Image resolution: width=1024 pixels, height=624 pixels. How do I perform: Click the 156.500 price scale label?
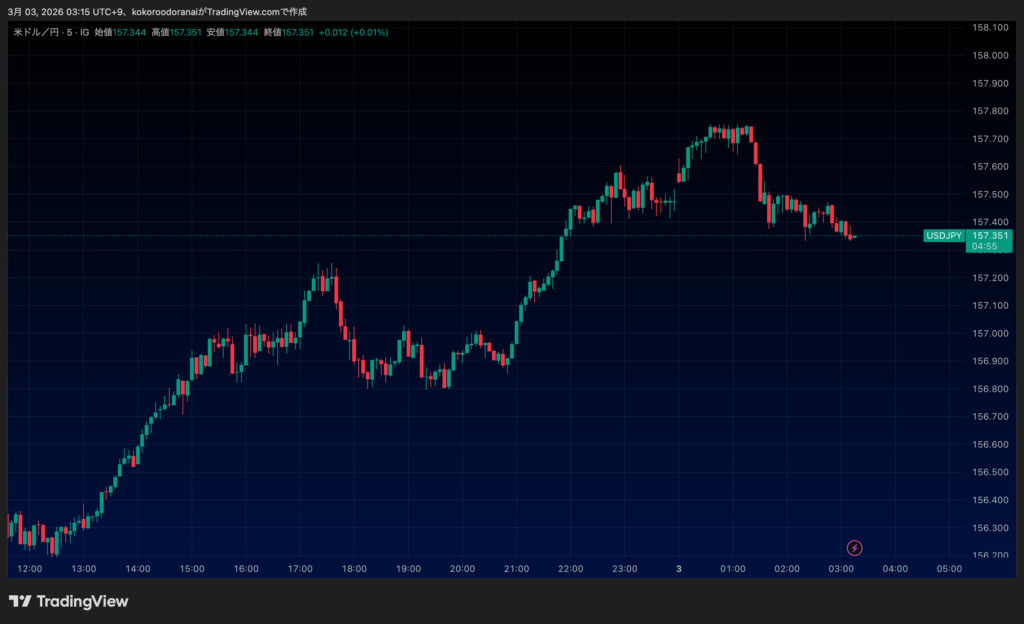point(989,472)
